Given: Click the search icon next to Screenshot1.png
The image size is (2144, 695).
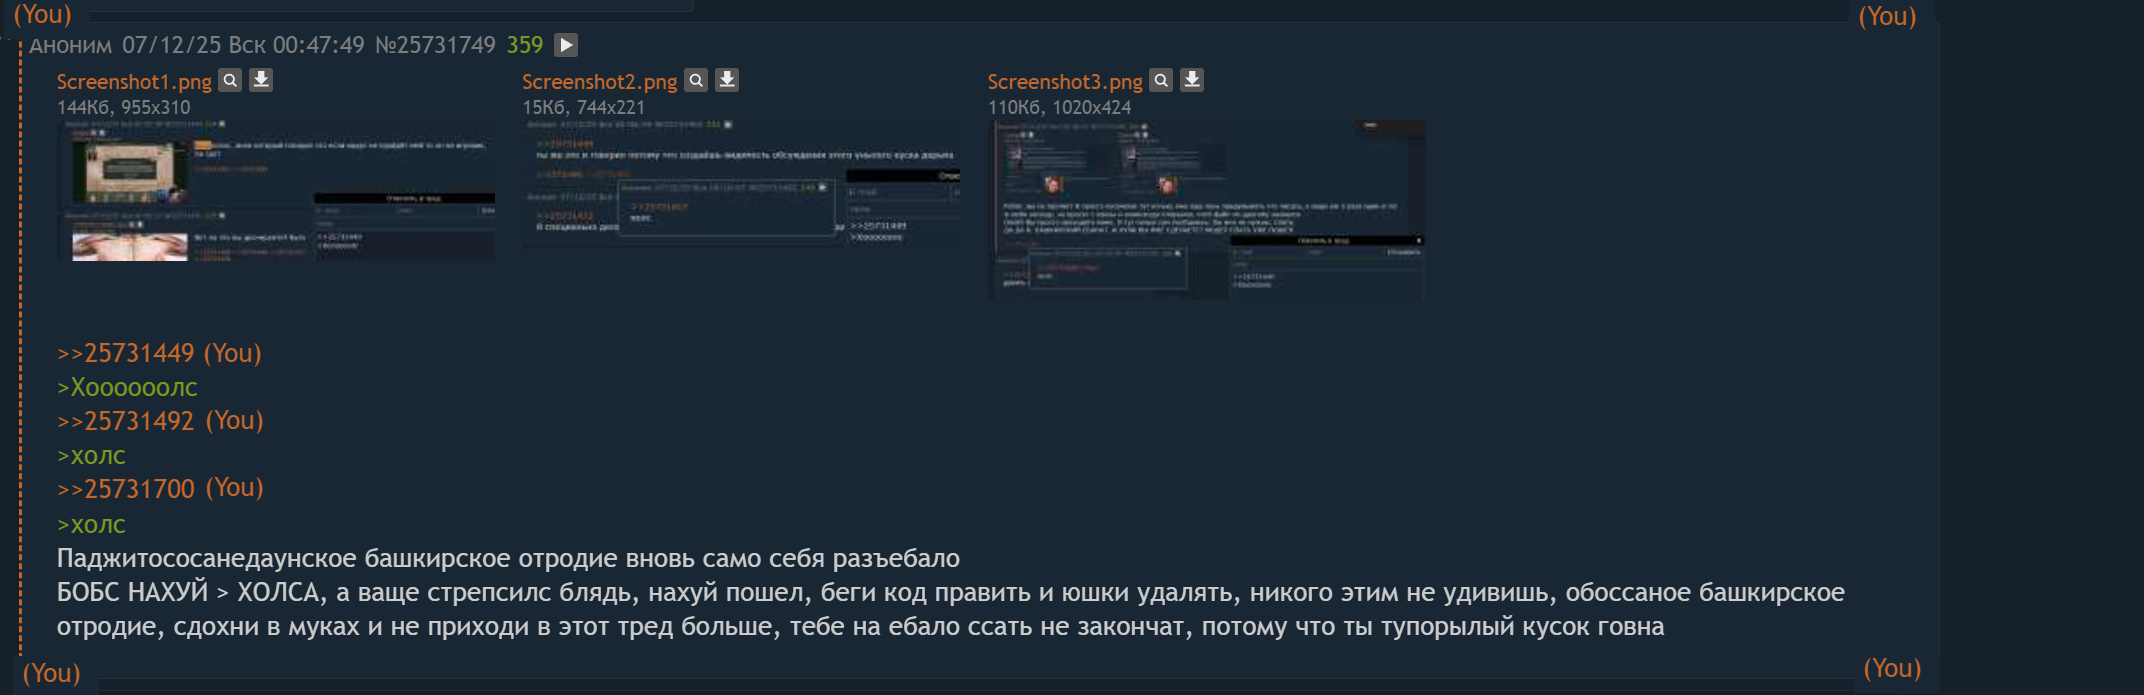Looking at the screenshot, I should tap(230, 80).
